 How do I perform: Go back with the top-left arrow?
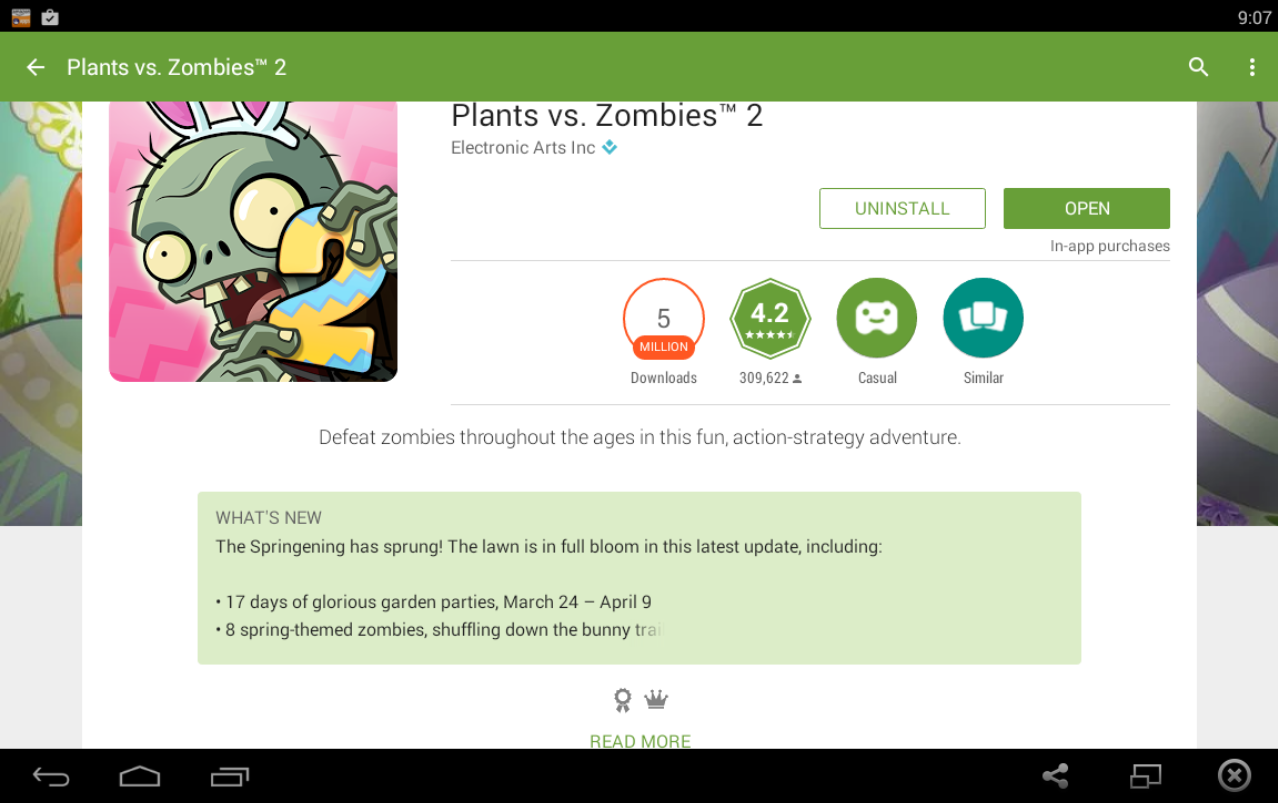pyautogui.click(x=36, y=67)
